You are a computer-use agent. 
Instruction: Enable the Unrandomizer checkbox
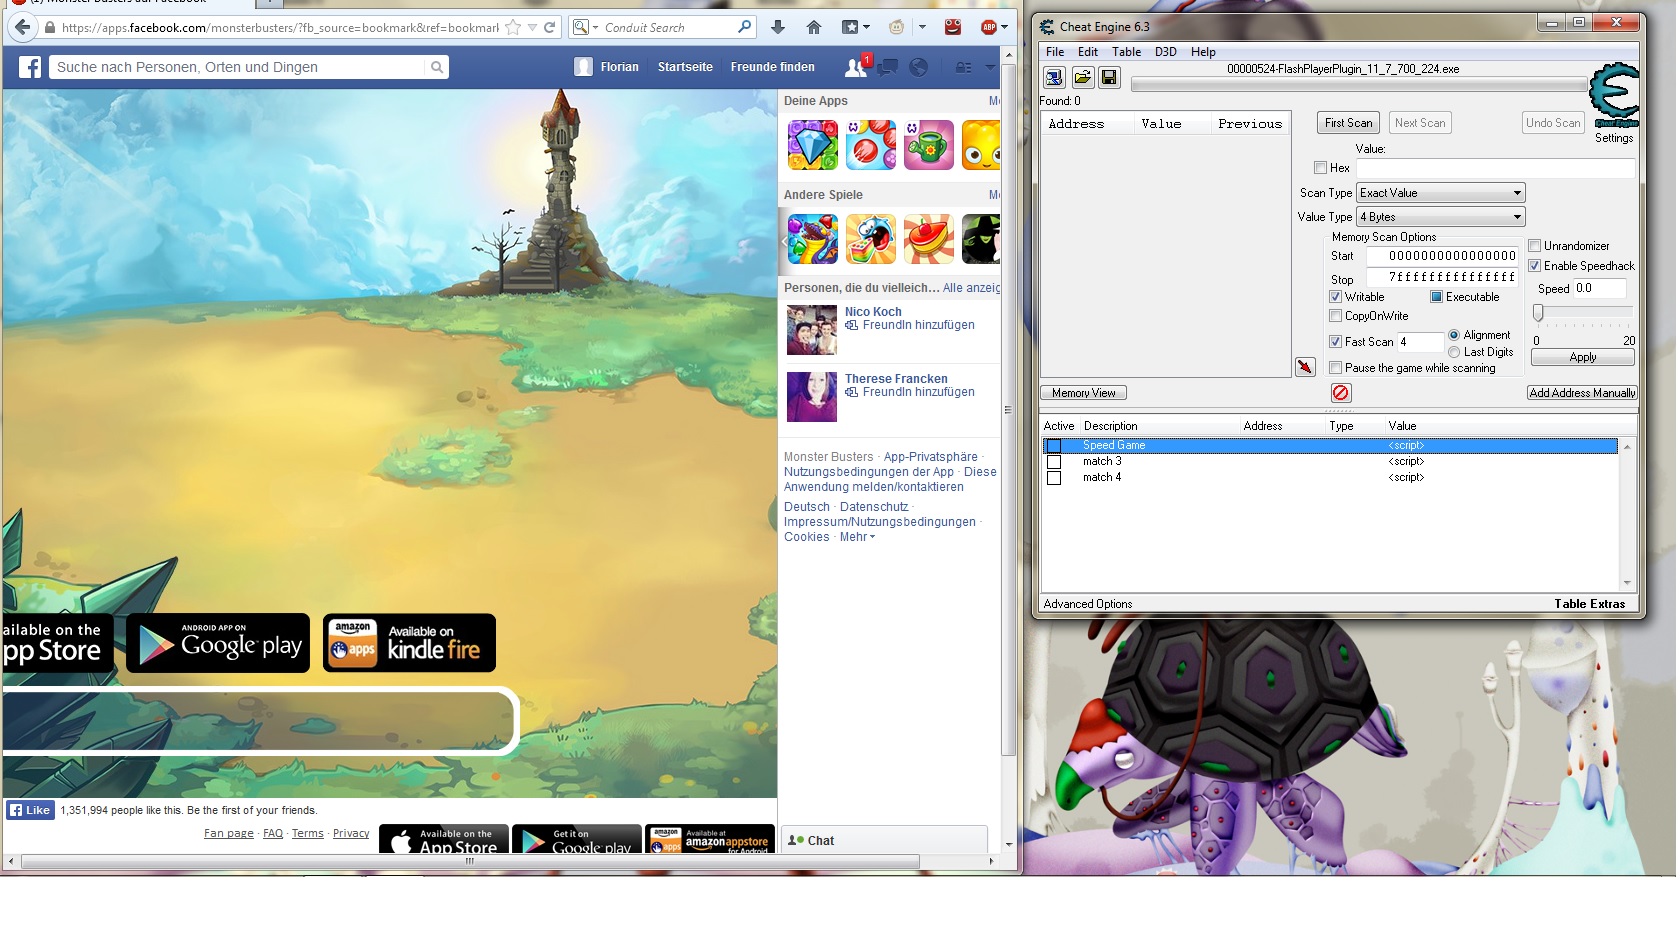(1535, 246)
